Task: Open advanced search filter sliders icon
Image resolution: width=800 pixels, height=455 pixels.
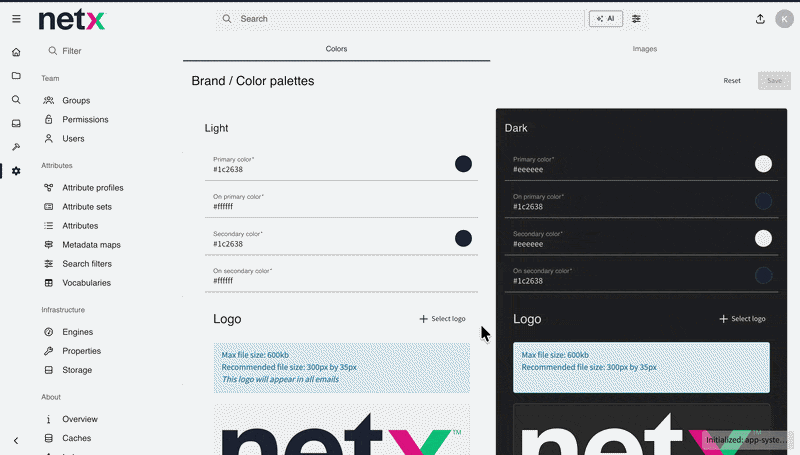Action: point(636,19)
